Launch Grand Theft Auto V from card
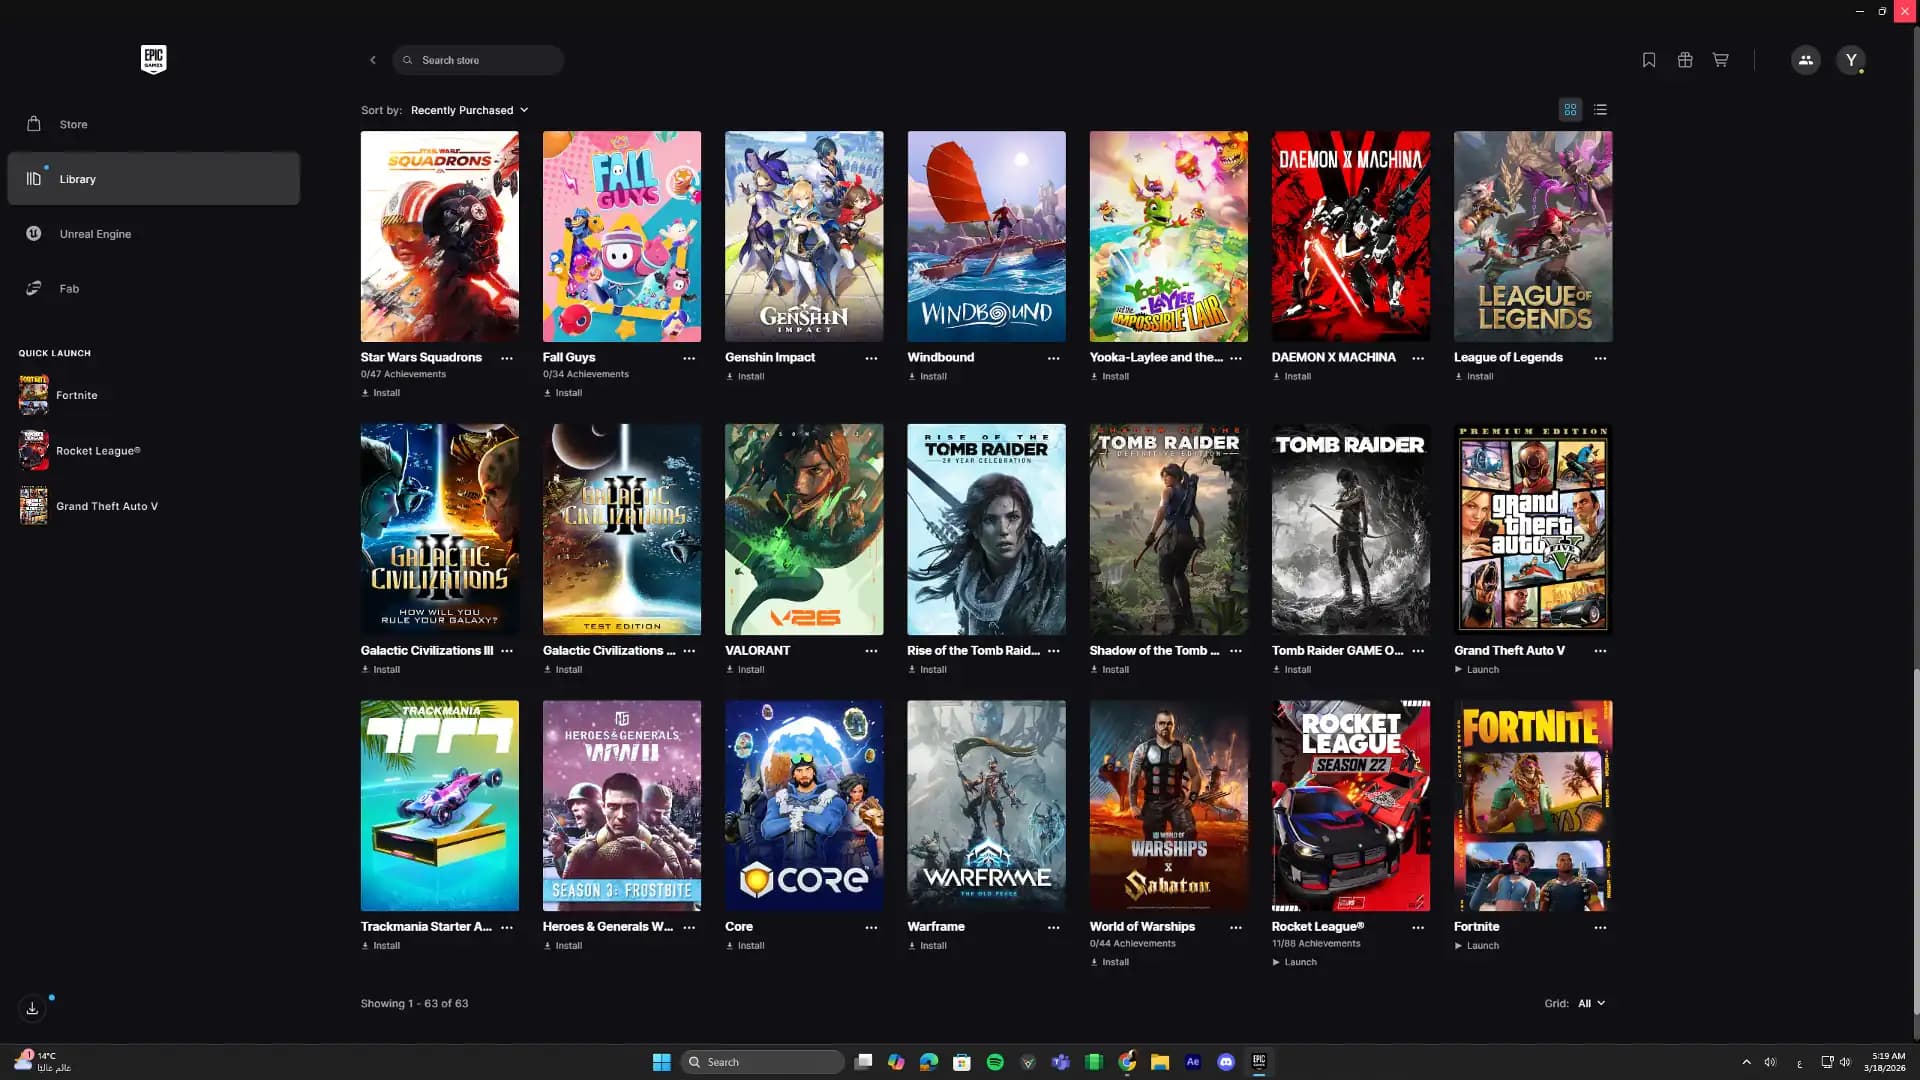This screenshot has height=1080, width=1920. click(1477, 670)
